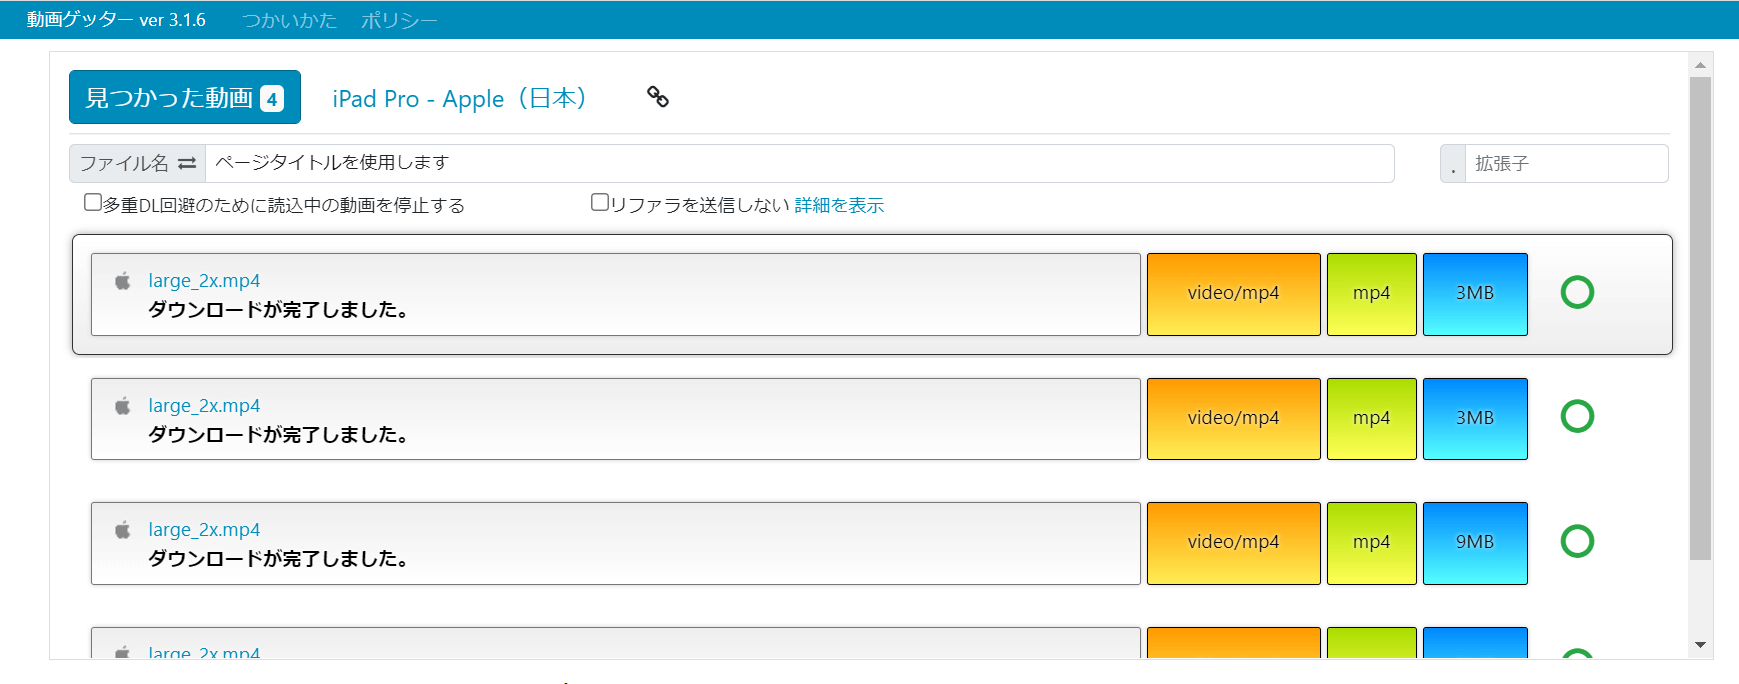
Task: Click the Apple icon in the 9MB row
Action: (x=122, y=530)
